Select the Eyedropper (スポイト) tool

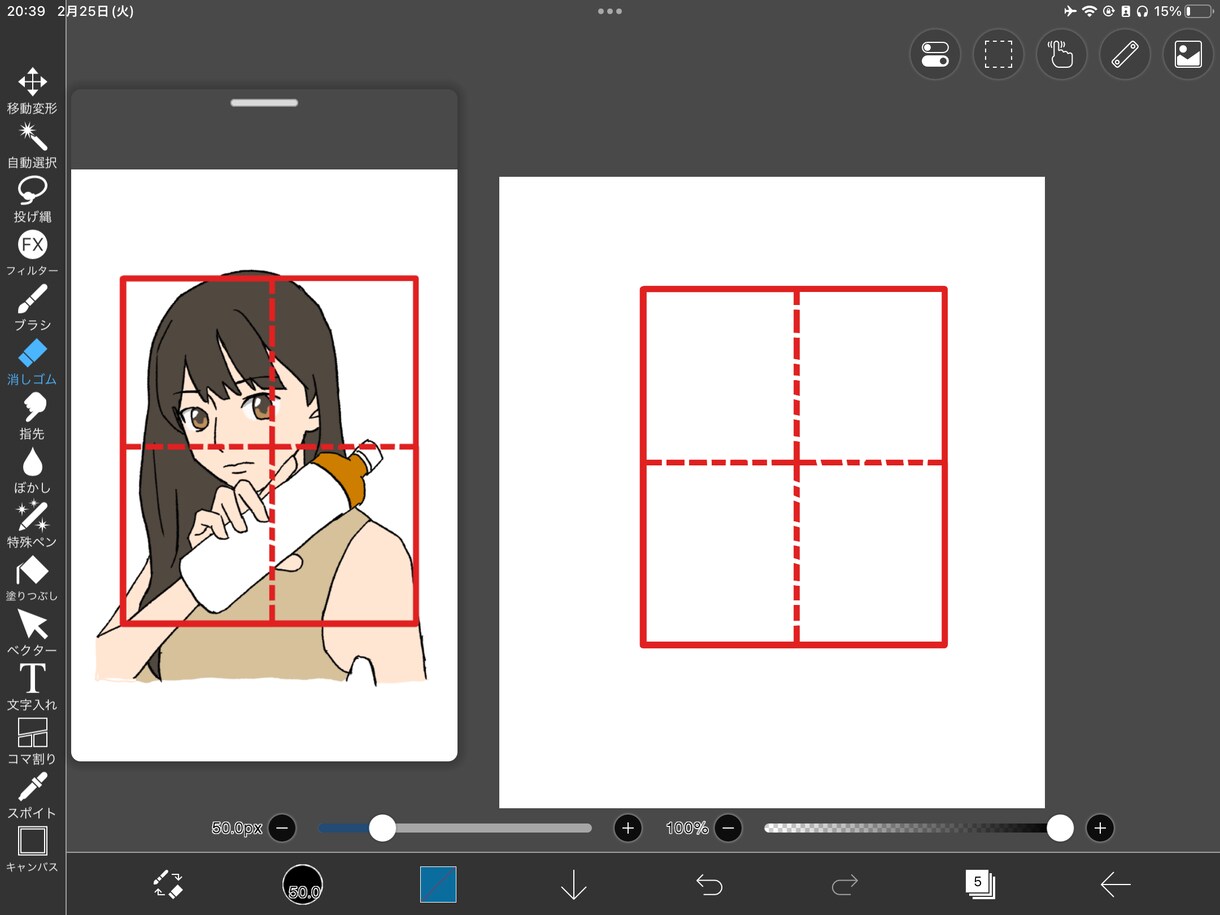click(32, 795)
